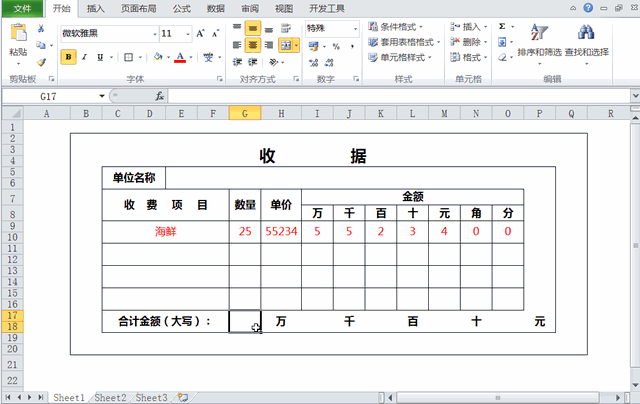The width and height of the screenshot is (640, 404).
Task: Toggle Top Align vertical alignment
Action: (x=237, y=28)
